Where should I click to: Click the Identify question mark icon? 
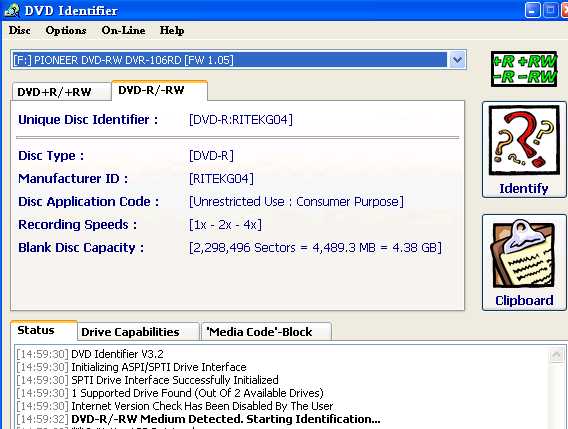(x=524, y=140)
